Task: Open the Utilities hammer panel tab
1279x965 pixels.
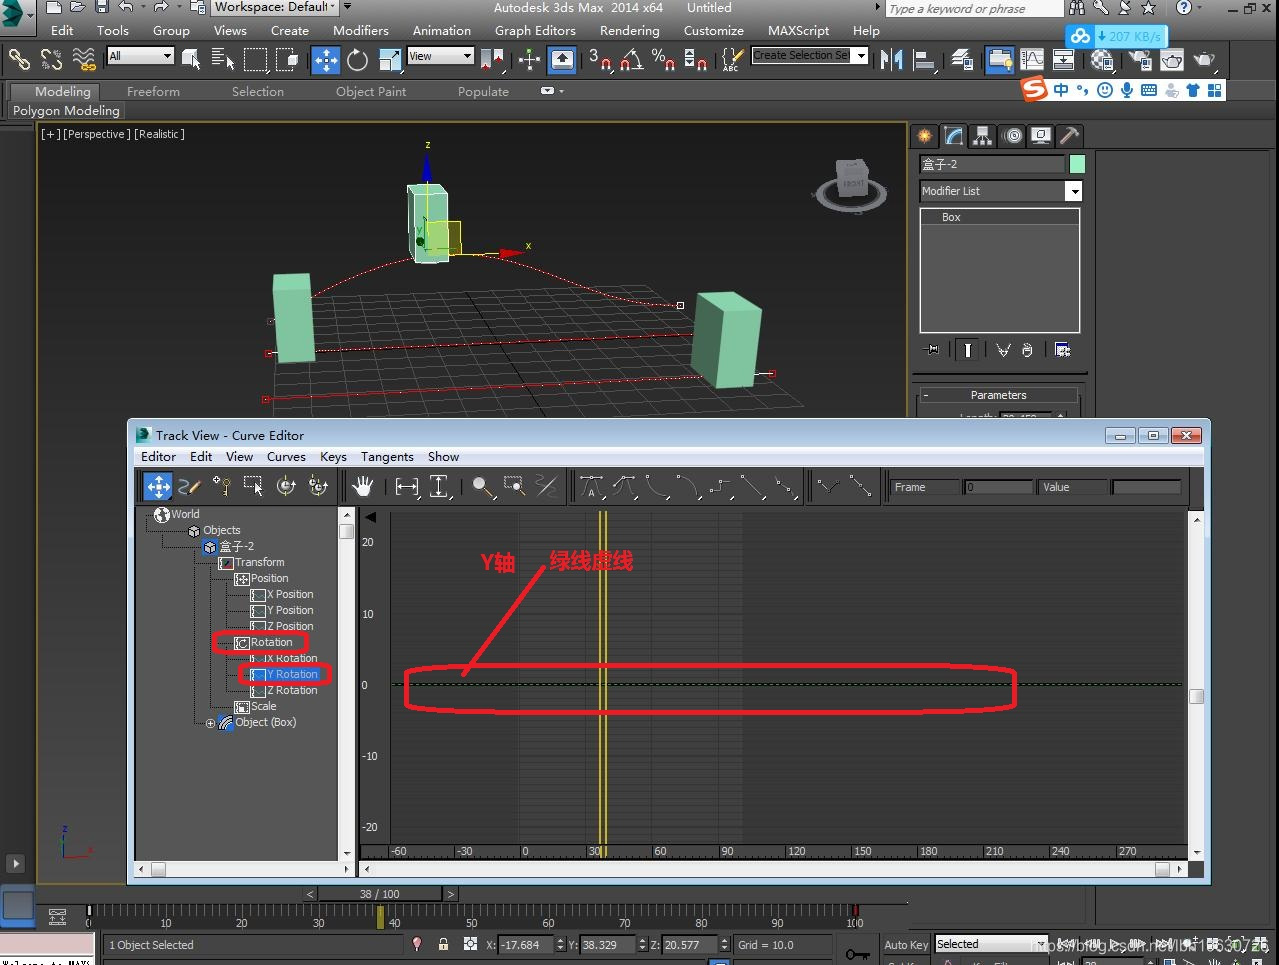Action: point(1069,136)
